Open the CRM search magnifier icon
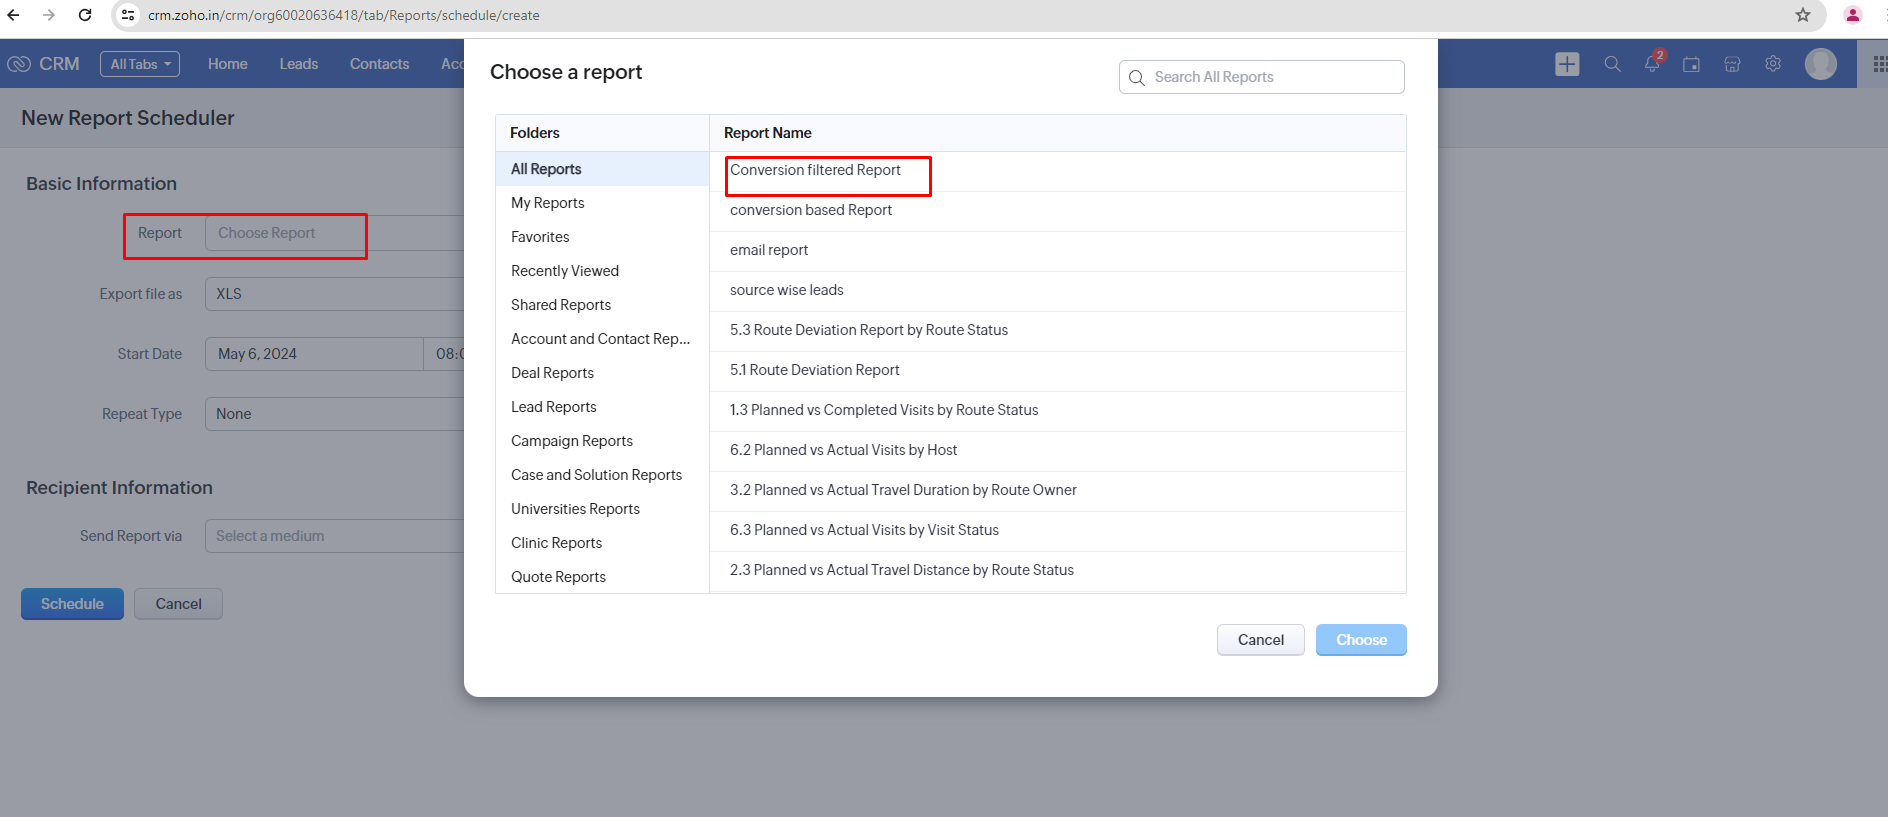The width and height of the screenshot is (1888, 817). click(1612, 64)
